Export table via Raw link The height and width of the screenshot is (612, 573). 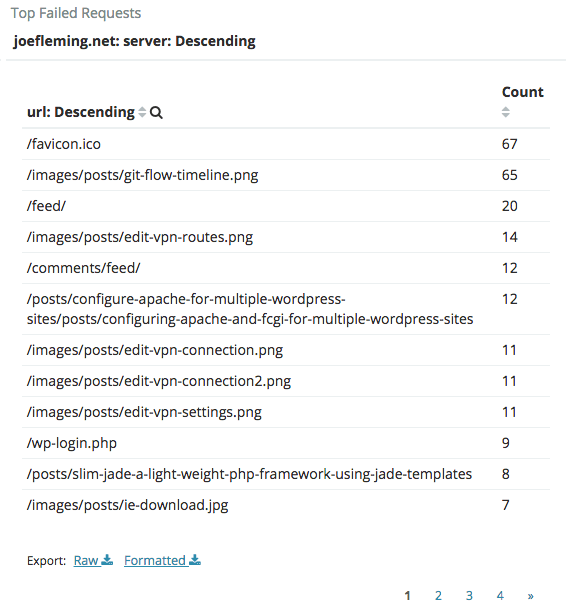(86, 560)
